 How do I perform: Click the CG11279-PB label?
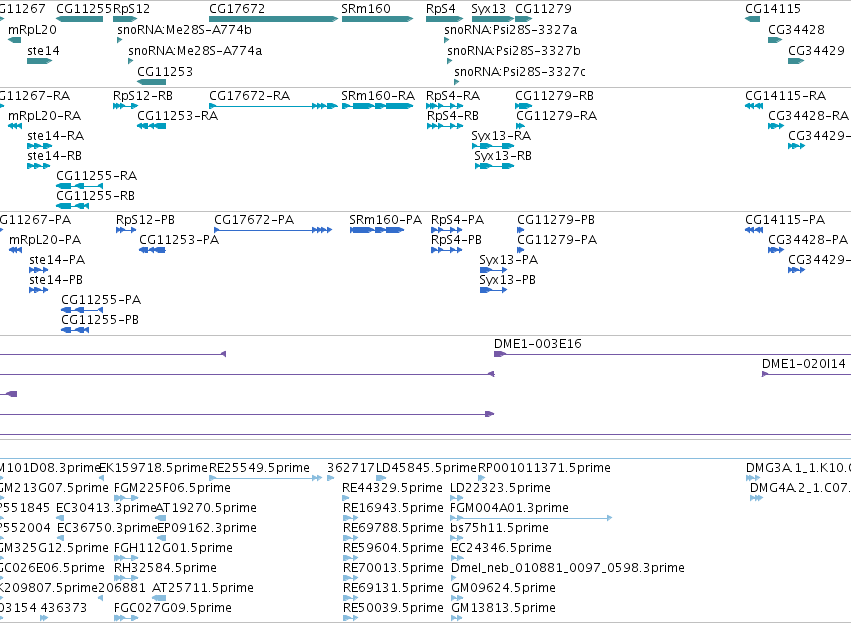556,220
